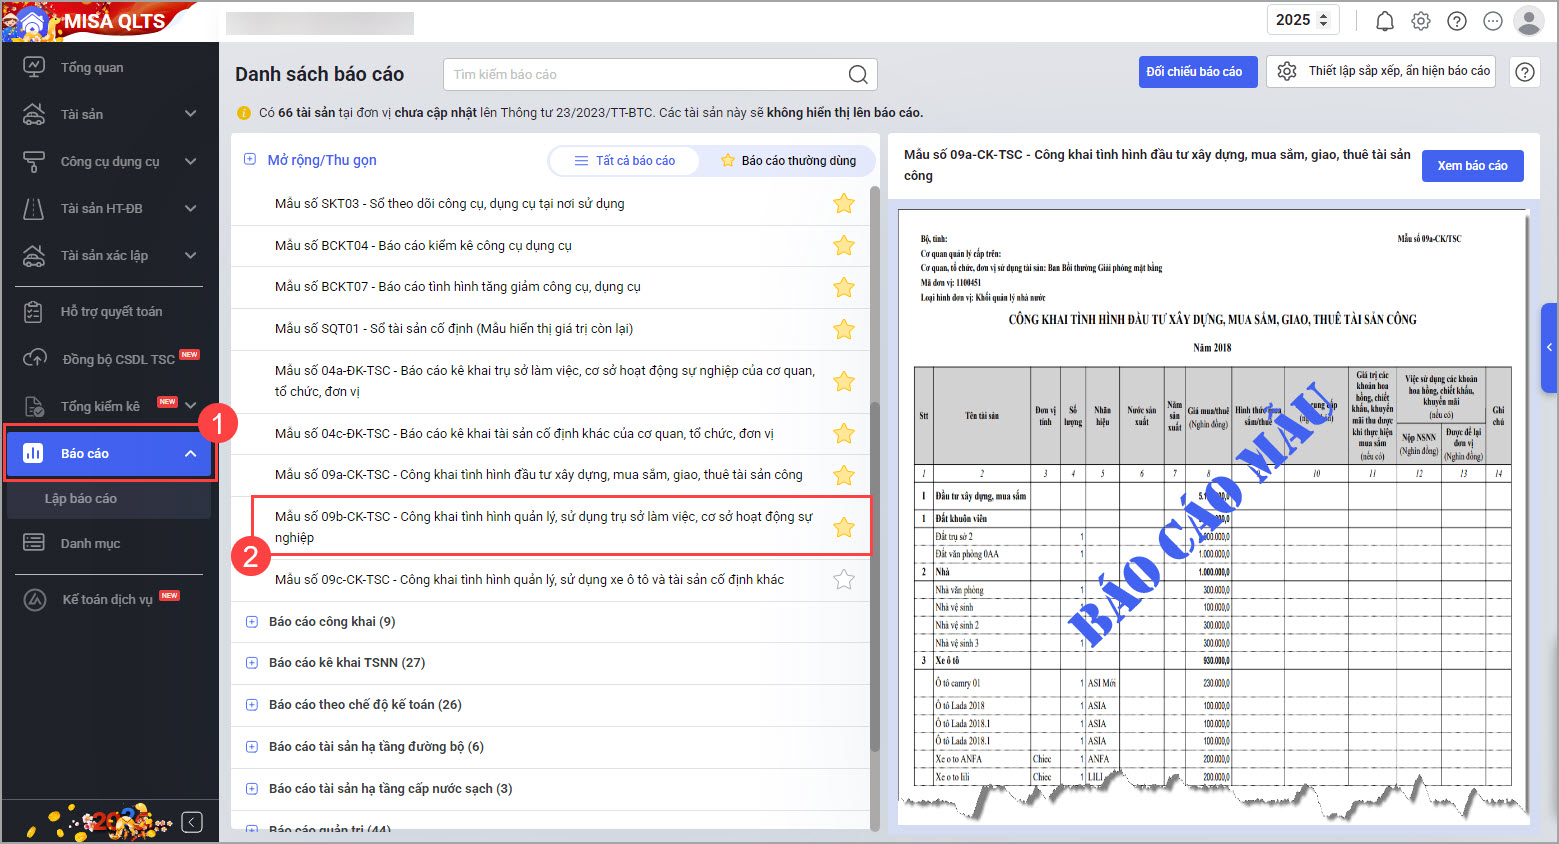Unstar report Mẫu số 09b-CK-TSC
The height and width of the screenshot is (844, 1559).
point(844,527)
